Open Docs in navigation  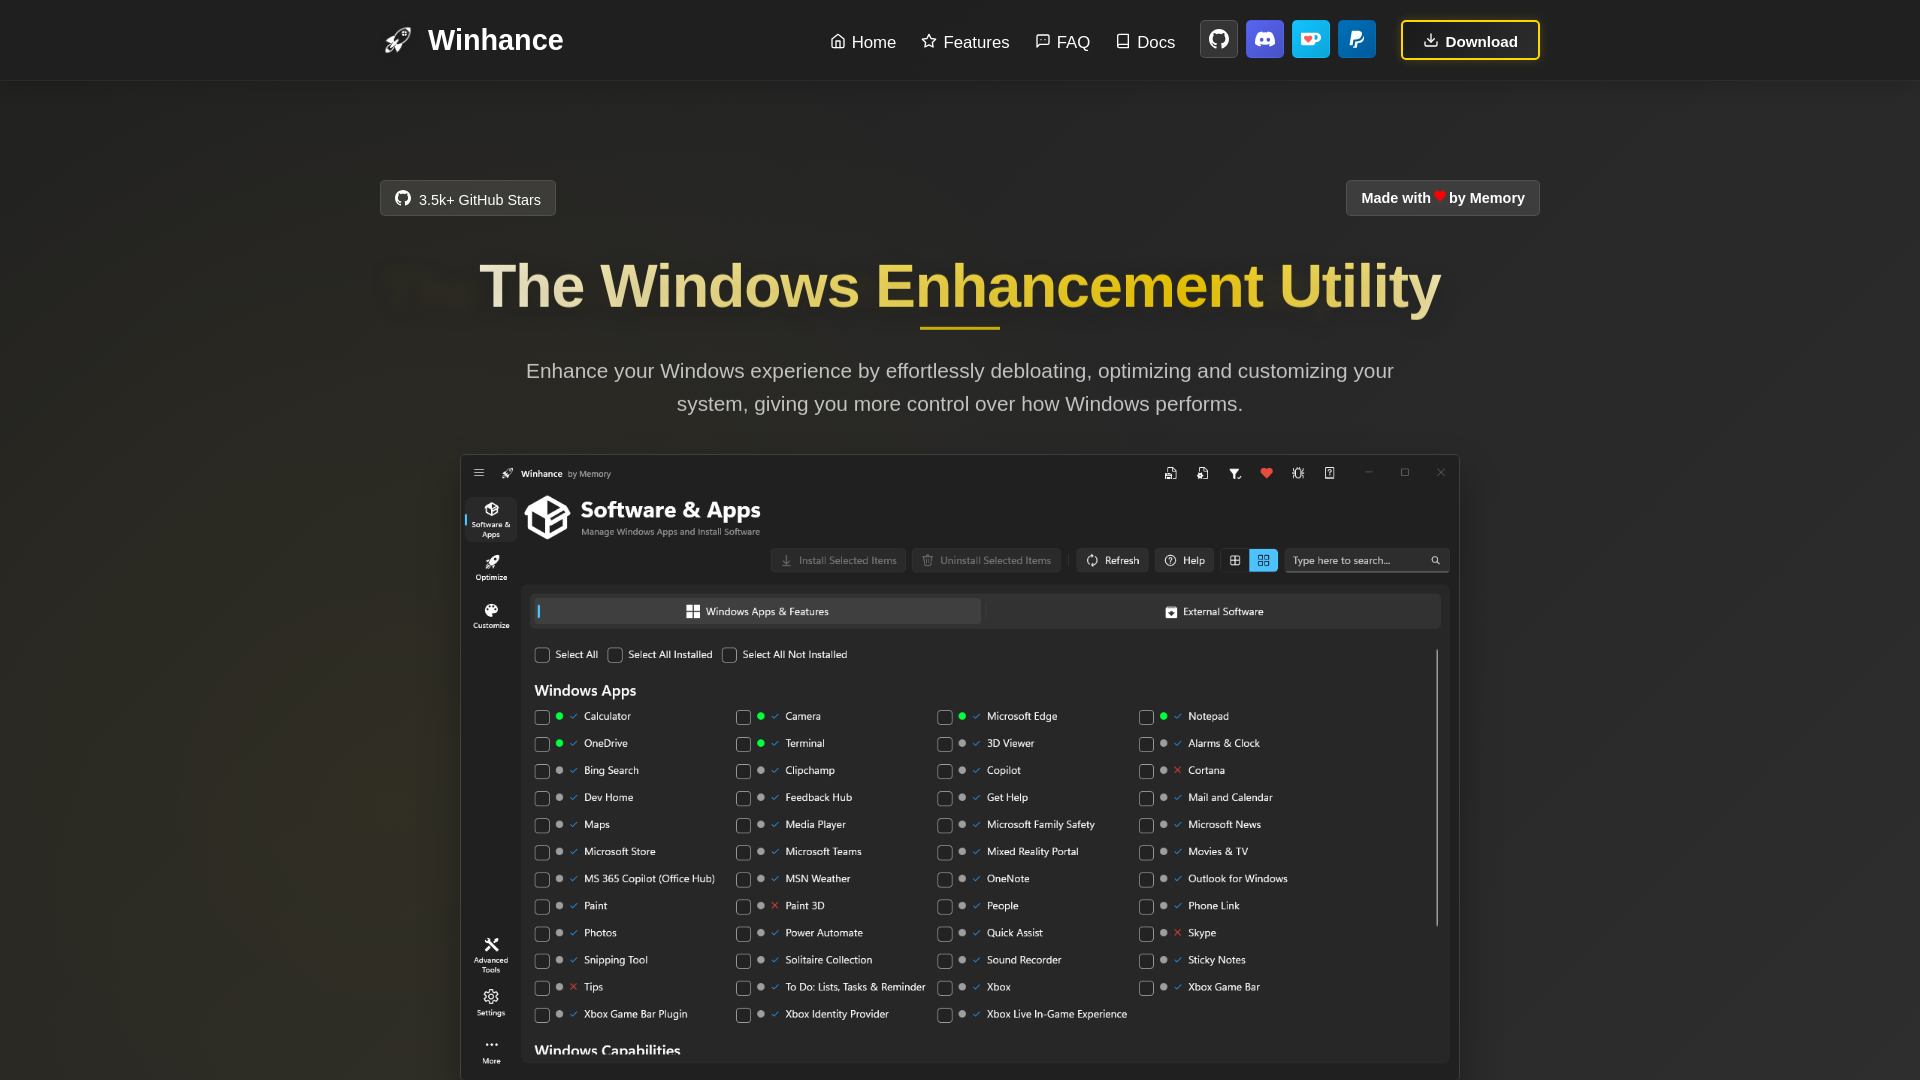1145,42
